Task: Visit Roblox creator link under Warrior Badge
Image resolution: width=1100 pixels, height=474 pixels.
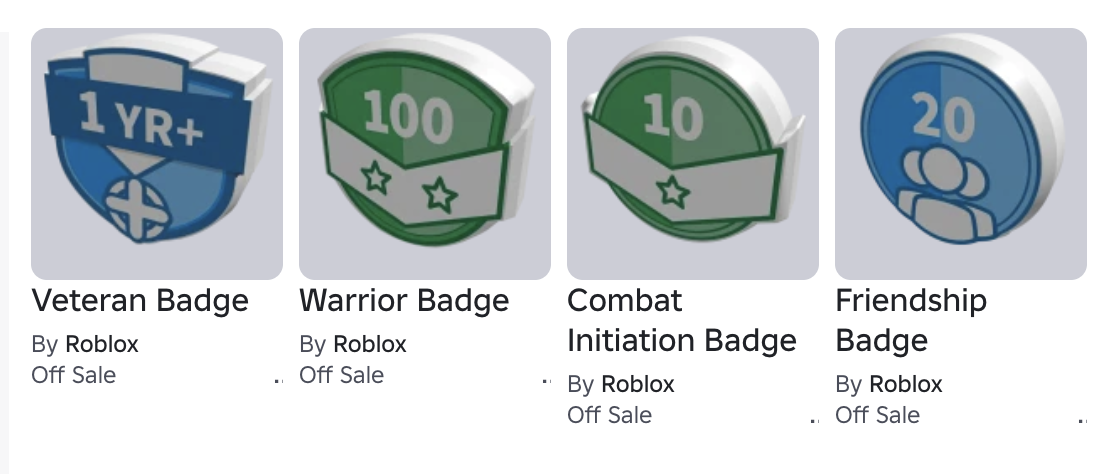Action: click(x=370, y=344)
